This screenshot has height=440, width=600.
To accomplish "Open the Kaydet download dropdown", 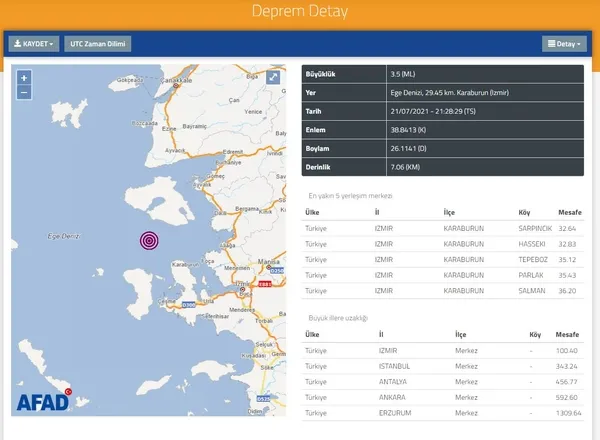I will (33, 44).
